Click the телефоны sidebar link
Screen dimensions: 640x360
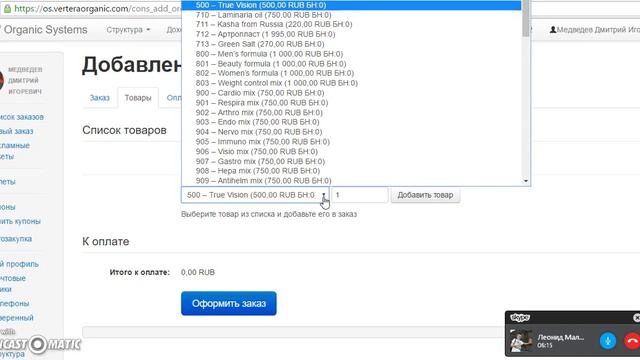coord(15,304)
